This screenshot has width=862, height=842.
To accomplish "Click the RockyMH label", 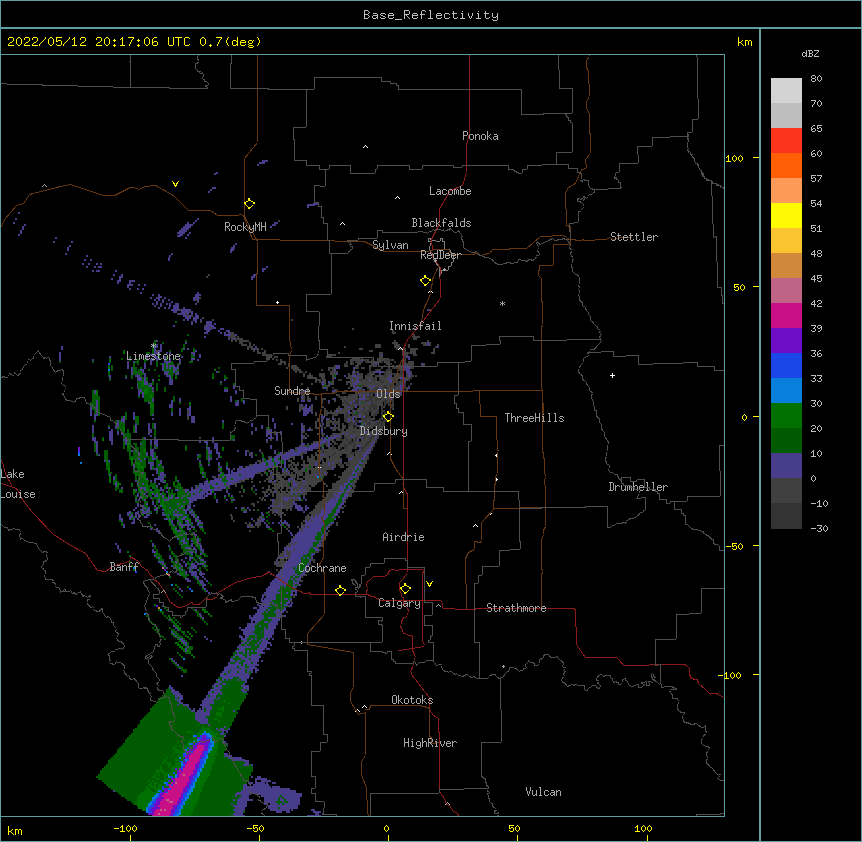I will click(245, 227).
